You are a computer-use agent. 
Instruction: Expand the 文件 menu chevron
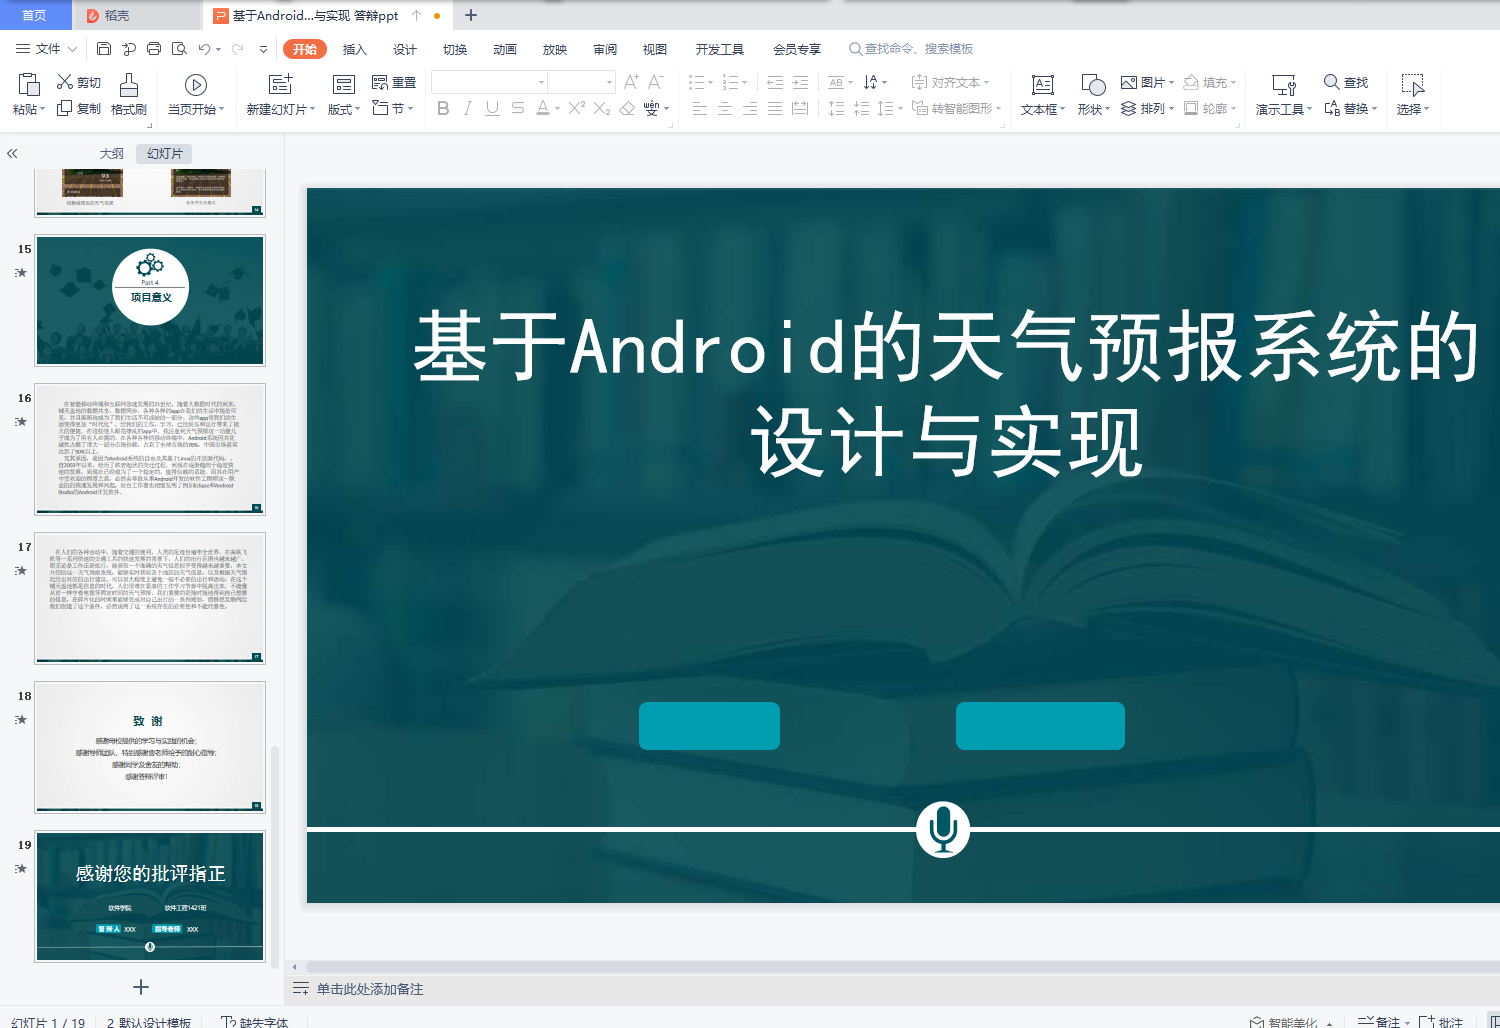(x=72, y=48)
